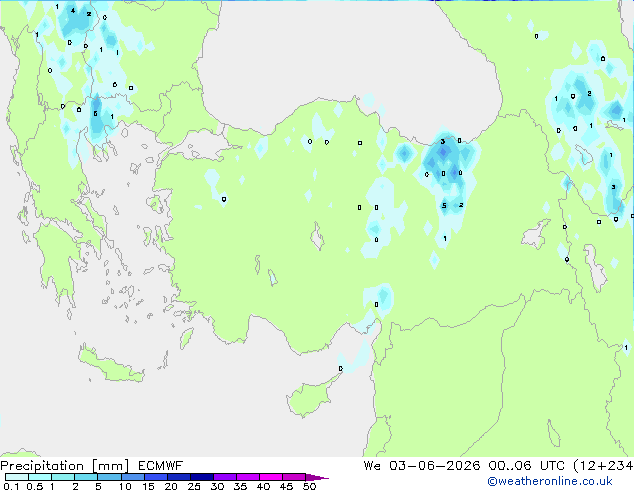Screen dimensions: 634x490
Task: Click the "(12+234" forecast step text
Action: tap(603, 466)
